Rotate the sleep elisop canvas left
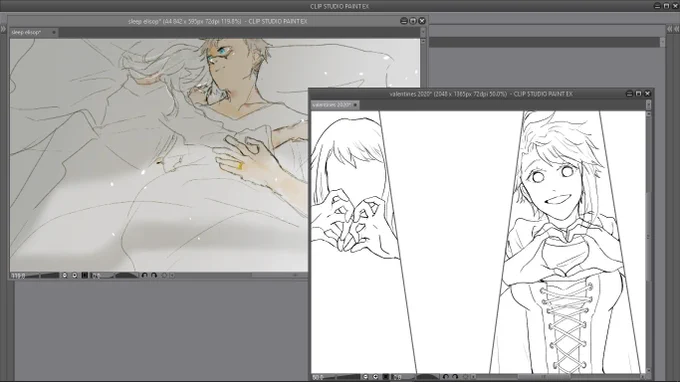This screenshot has height=382, width=680. pyautogui.click(x=144, y=275)
